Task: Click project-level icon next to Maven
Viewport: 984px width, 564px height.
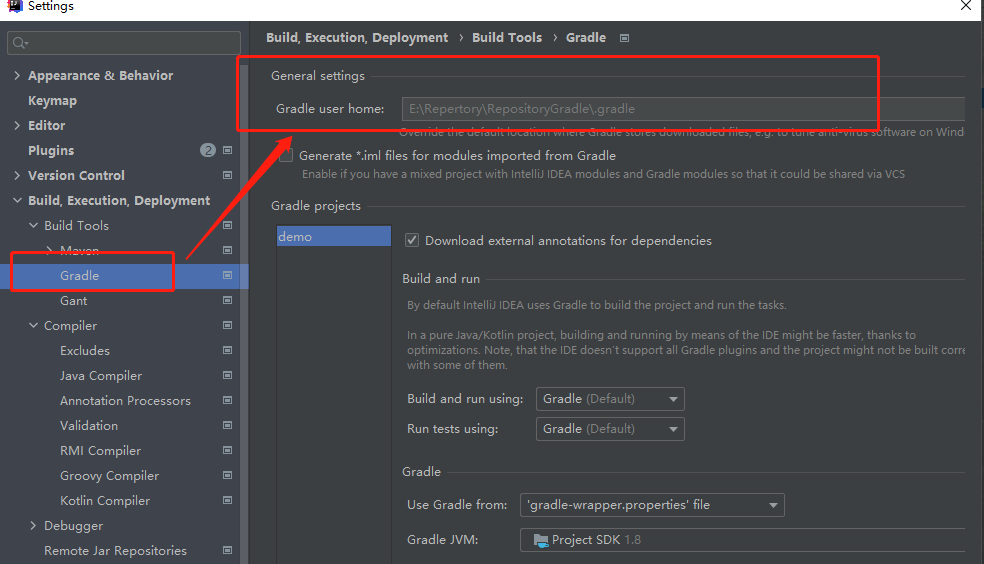Action: click(x=227, y=250)
